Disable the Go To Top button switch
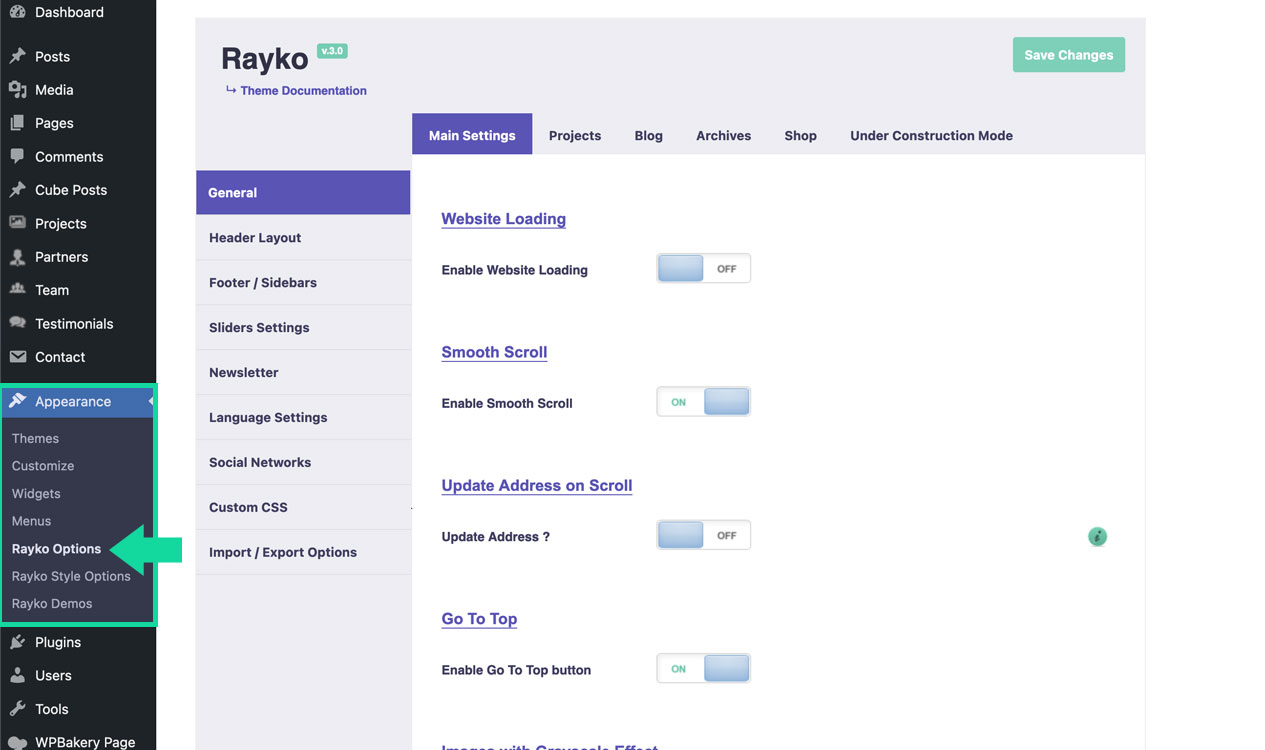Screen dimensions: 1265x750 tap(703, 669)
